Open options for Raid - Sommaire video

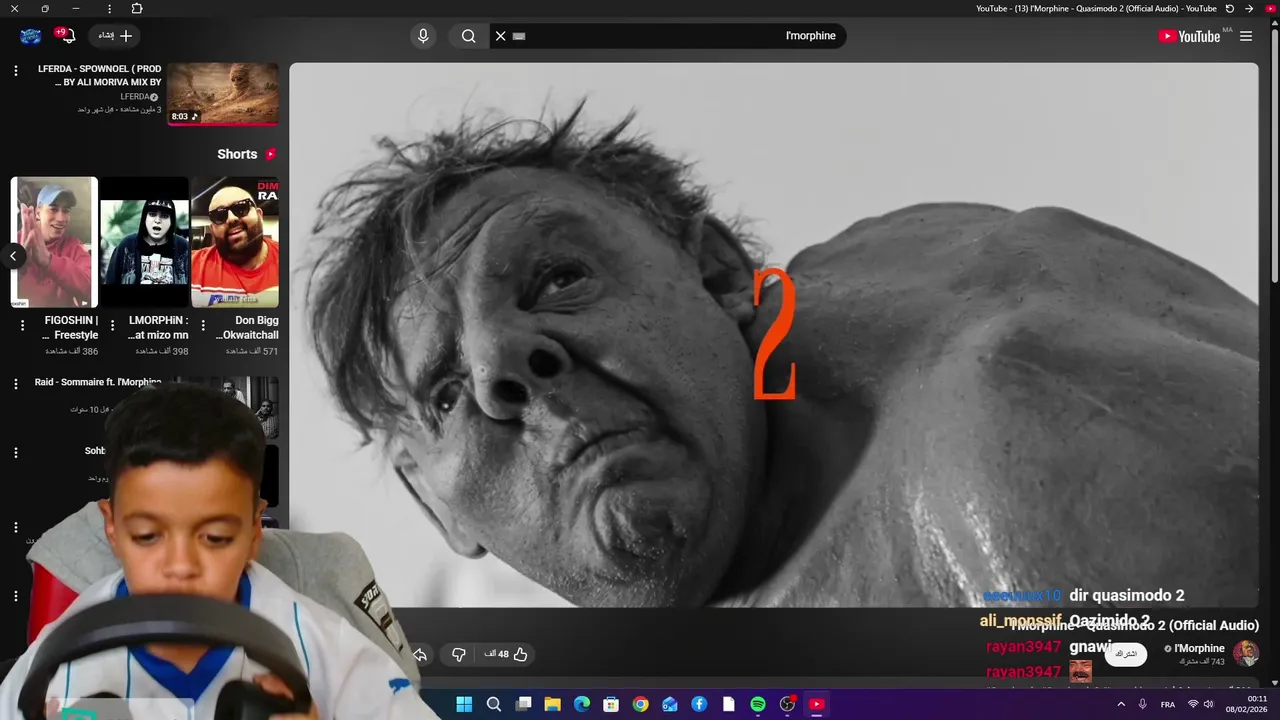pos(15,383)
